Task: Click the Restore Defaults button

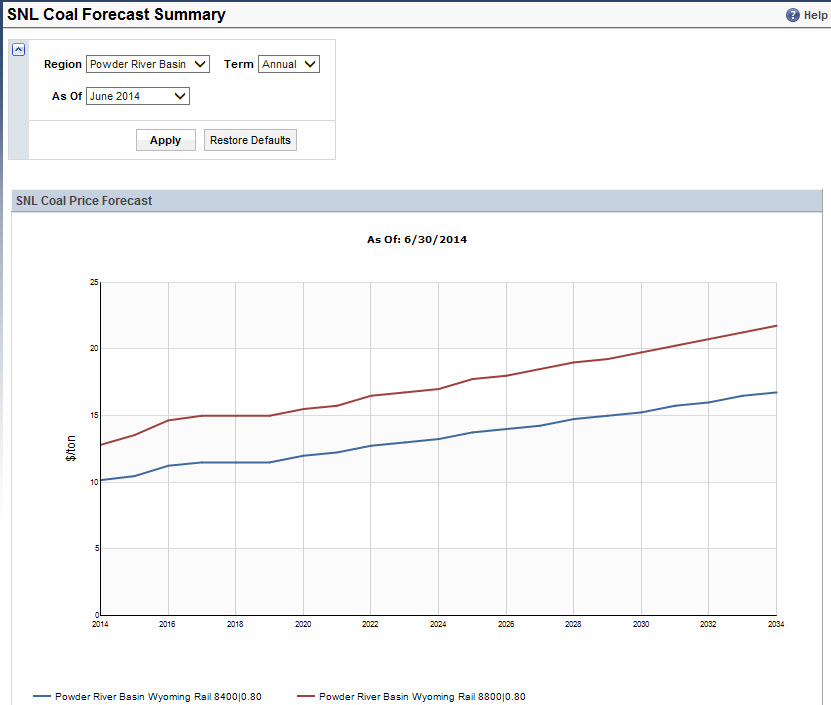Action: 250,140
